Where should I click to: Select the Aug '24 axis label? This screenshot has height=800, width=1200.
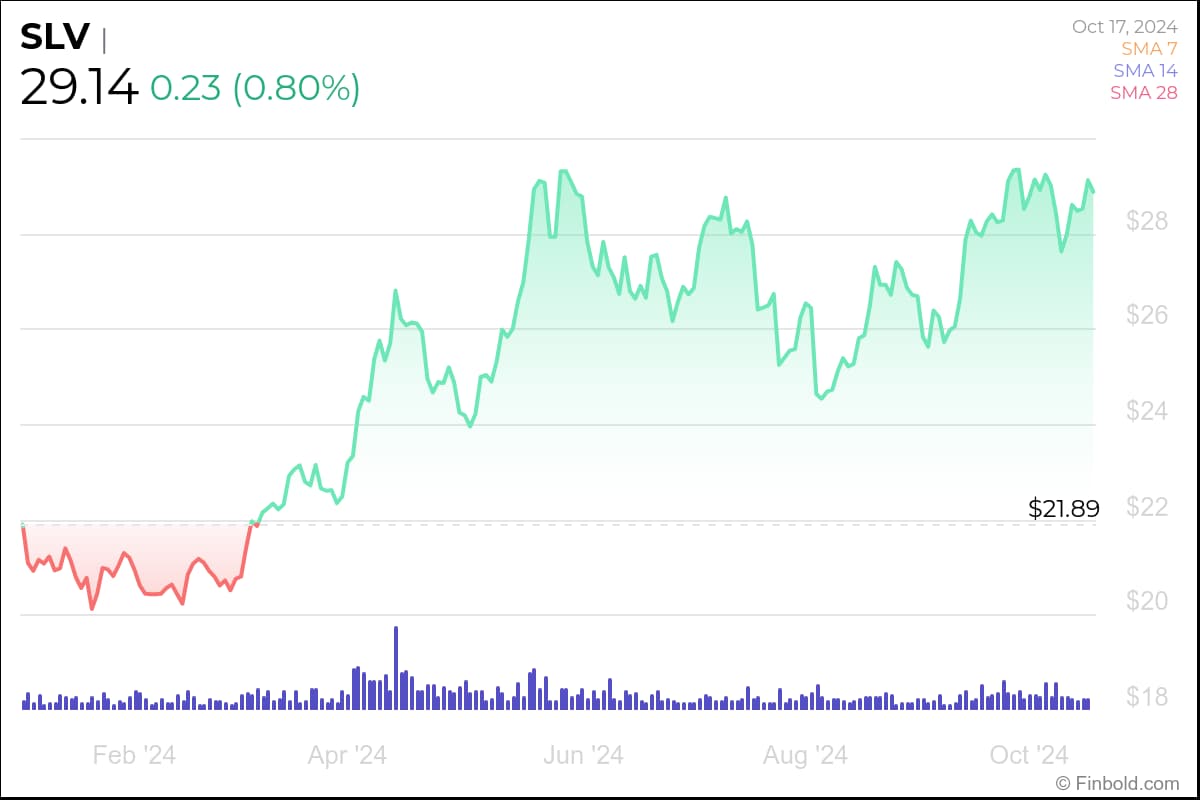[x=805, y=755]
